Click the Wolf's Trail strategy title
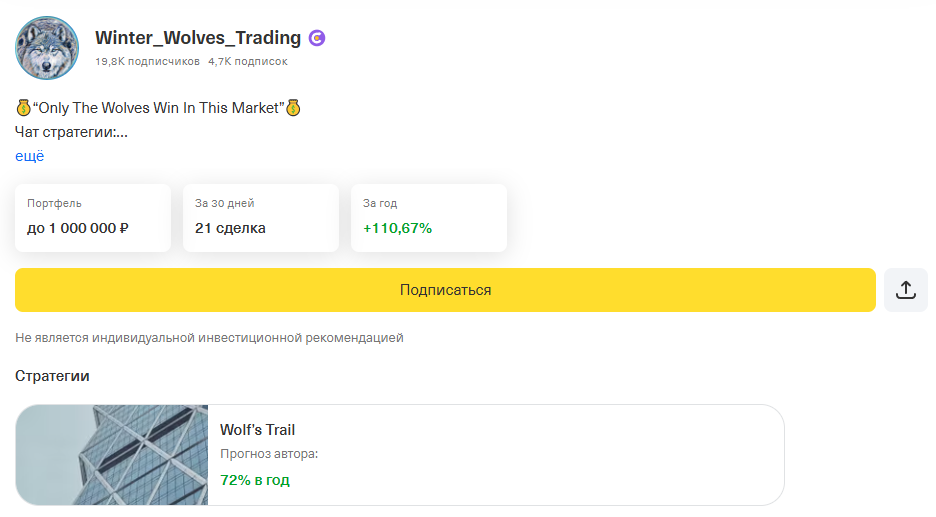Viewport: 936px width, 517px height. 258,430
